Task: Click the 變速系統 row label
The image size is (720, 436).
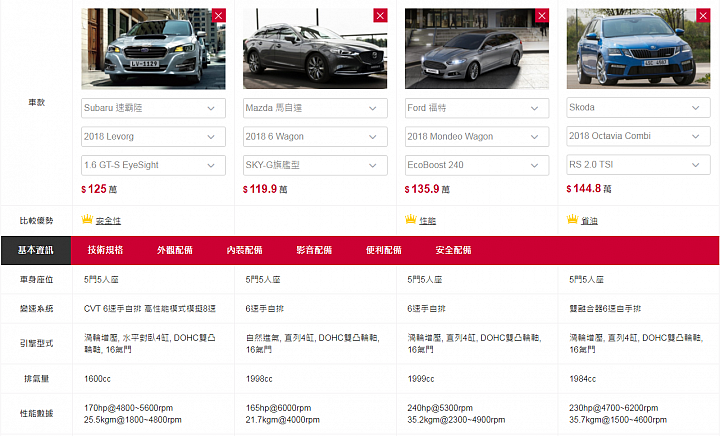Action: click(x=36, y=308)
